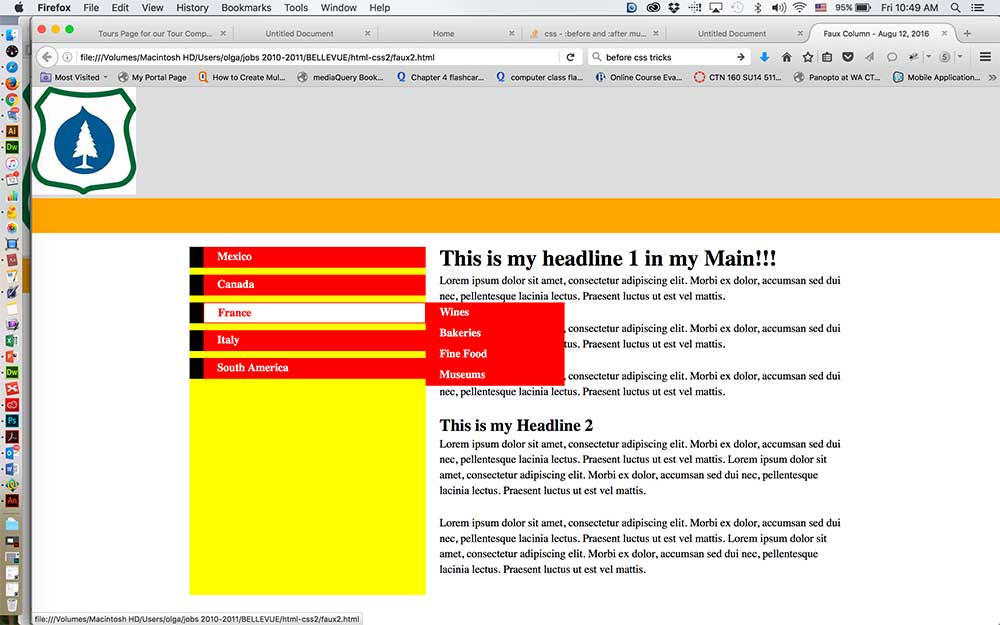Bookmark this page with the star icon
Image resolution: width=1000 pixels, height=625 pixels.
(807, 57)
